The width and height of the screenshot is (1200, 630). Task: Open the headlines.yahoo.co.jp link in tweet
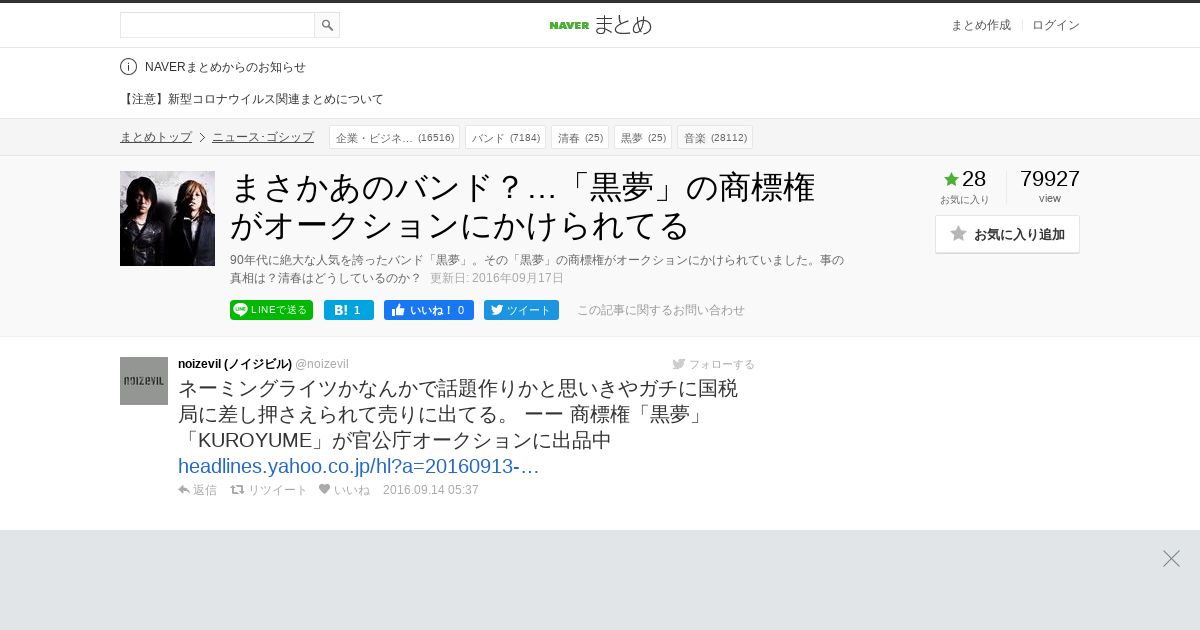pos(359,466)
